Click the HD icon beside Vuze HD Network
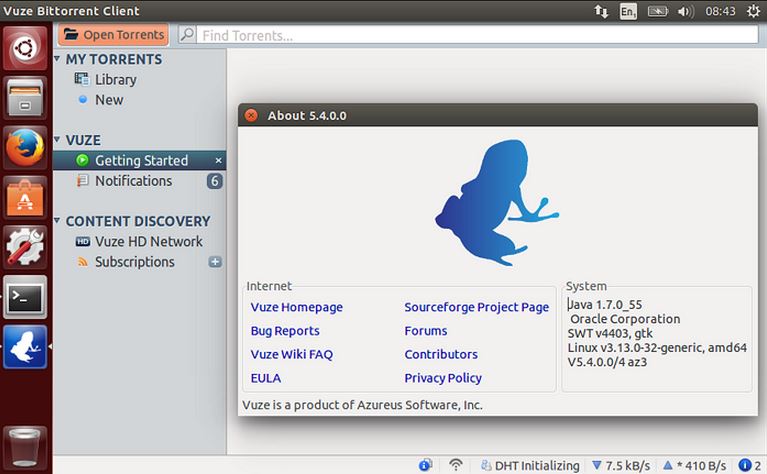This screenshot has height=474, width=767. pyautogui.click(x=83, y=242)
